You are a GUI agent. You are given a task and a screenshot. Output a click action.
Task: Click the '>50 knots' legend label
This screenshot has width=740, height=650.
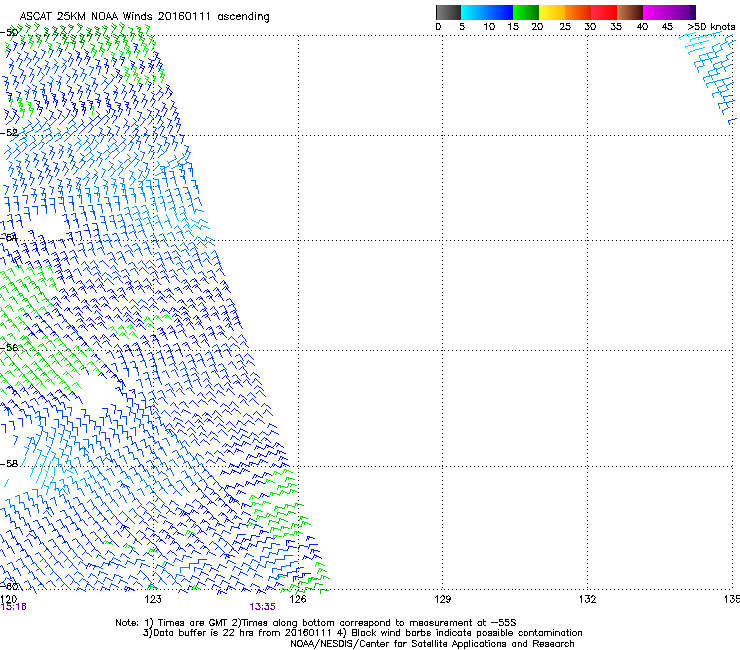coord(711,27)
